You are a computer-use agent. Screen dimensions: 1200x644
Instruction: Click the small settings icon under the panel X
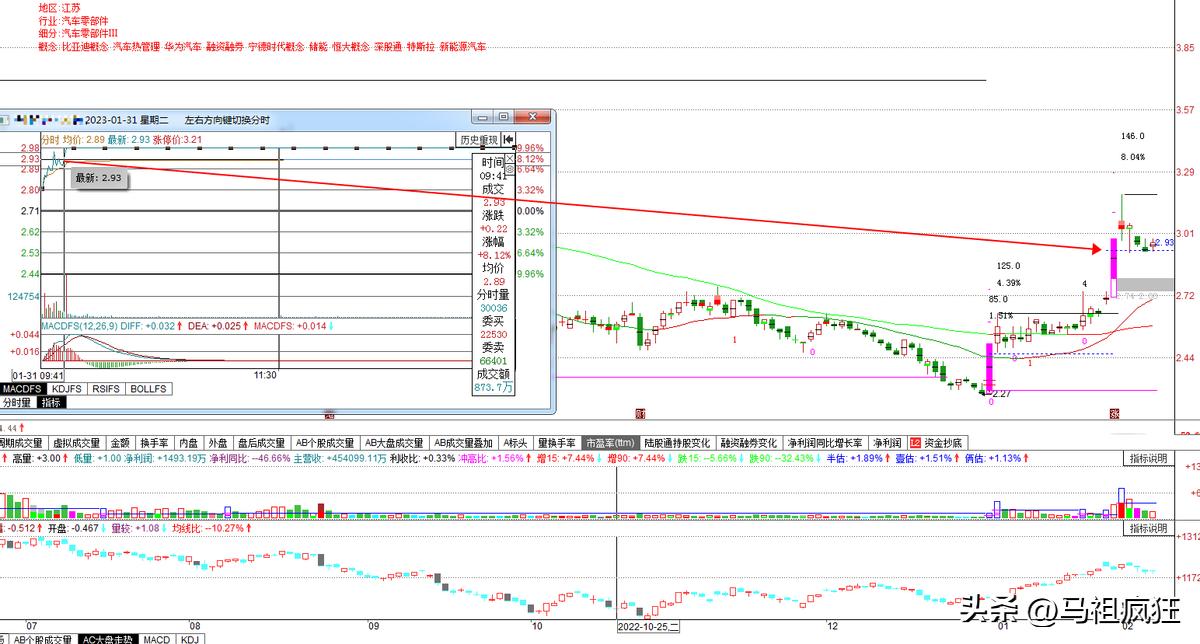(x=510, y=171)
